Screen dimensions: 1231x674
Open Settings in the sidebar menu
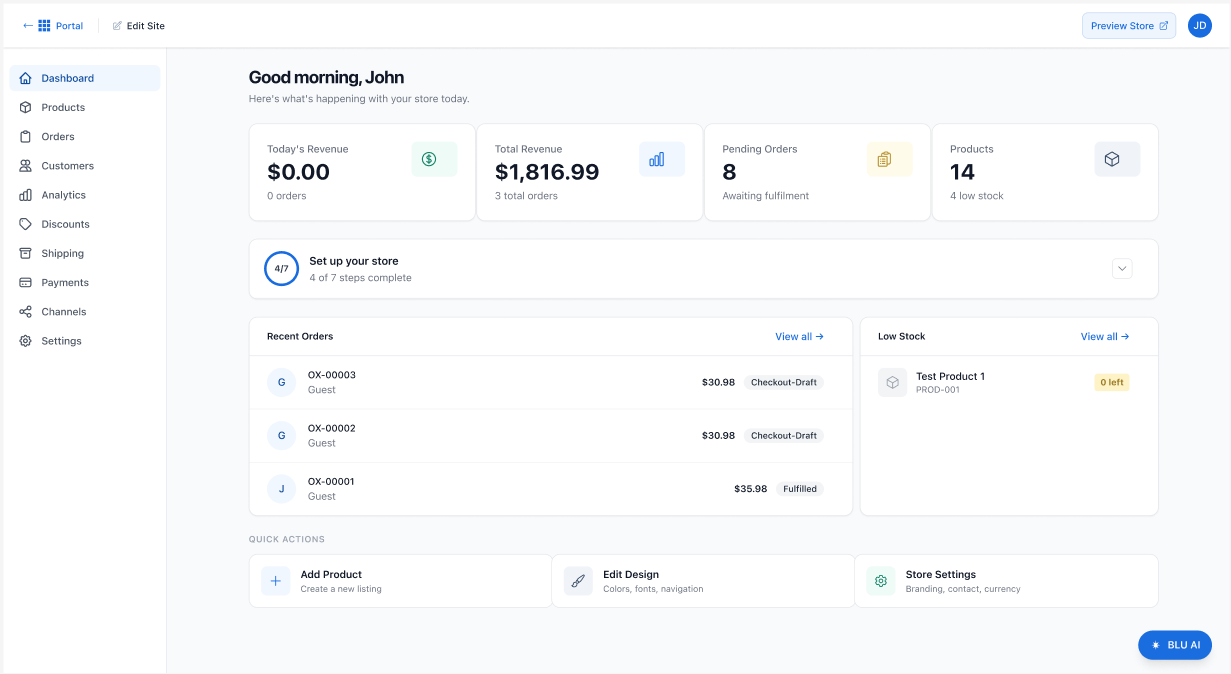click(x=85, y=341)
